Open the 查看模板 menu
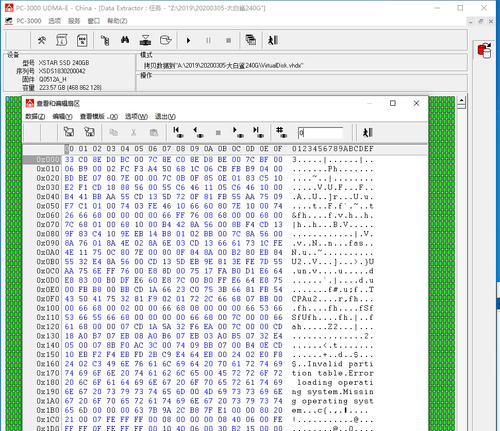This screenshot has width=500, height=431. pos(99,116)
